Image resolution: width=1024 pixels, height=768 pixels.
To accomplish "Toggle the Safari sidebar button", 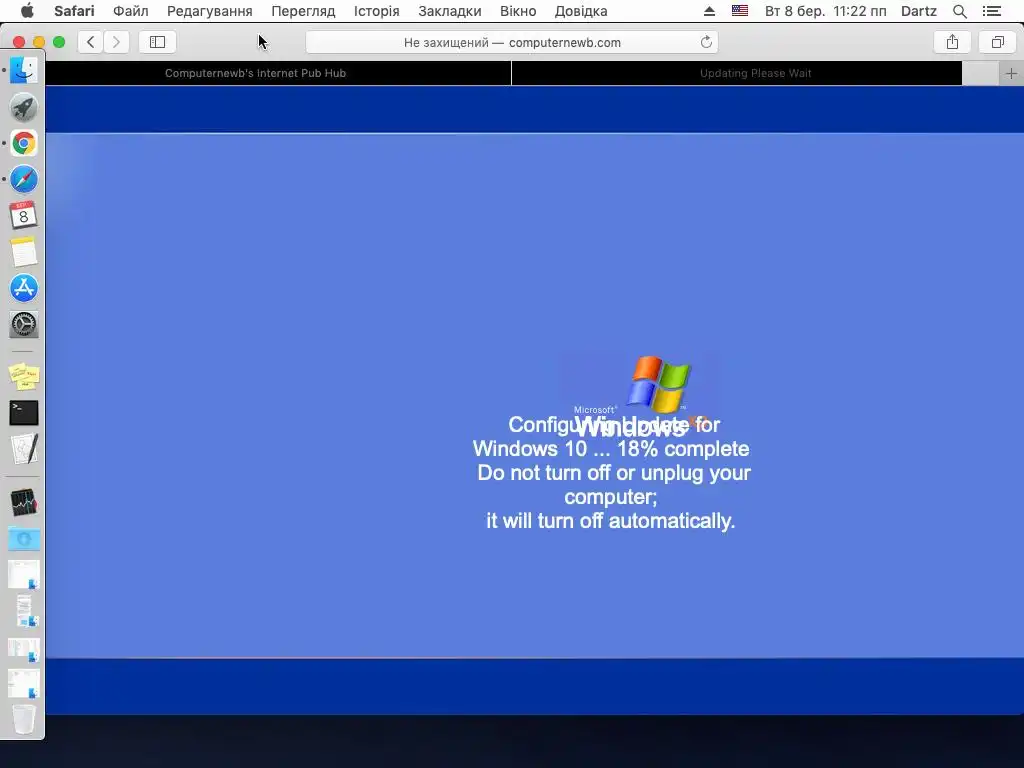I will tap(157, 42).
